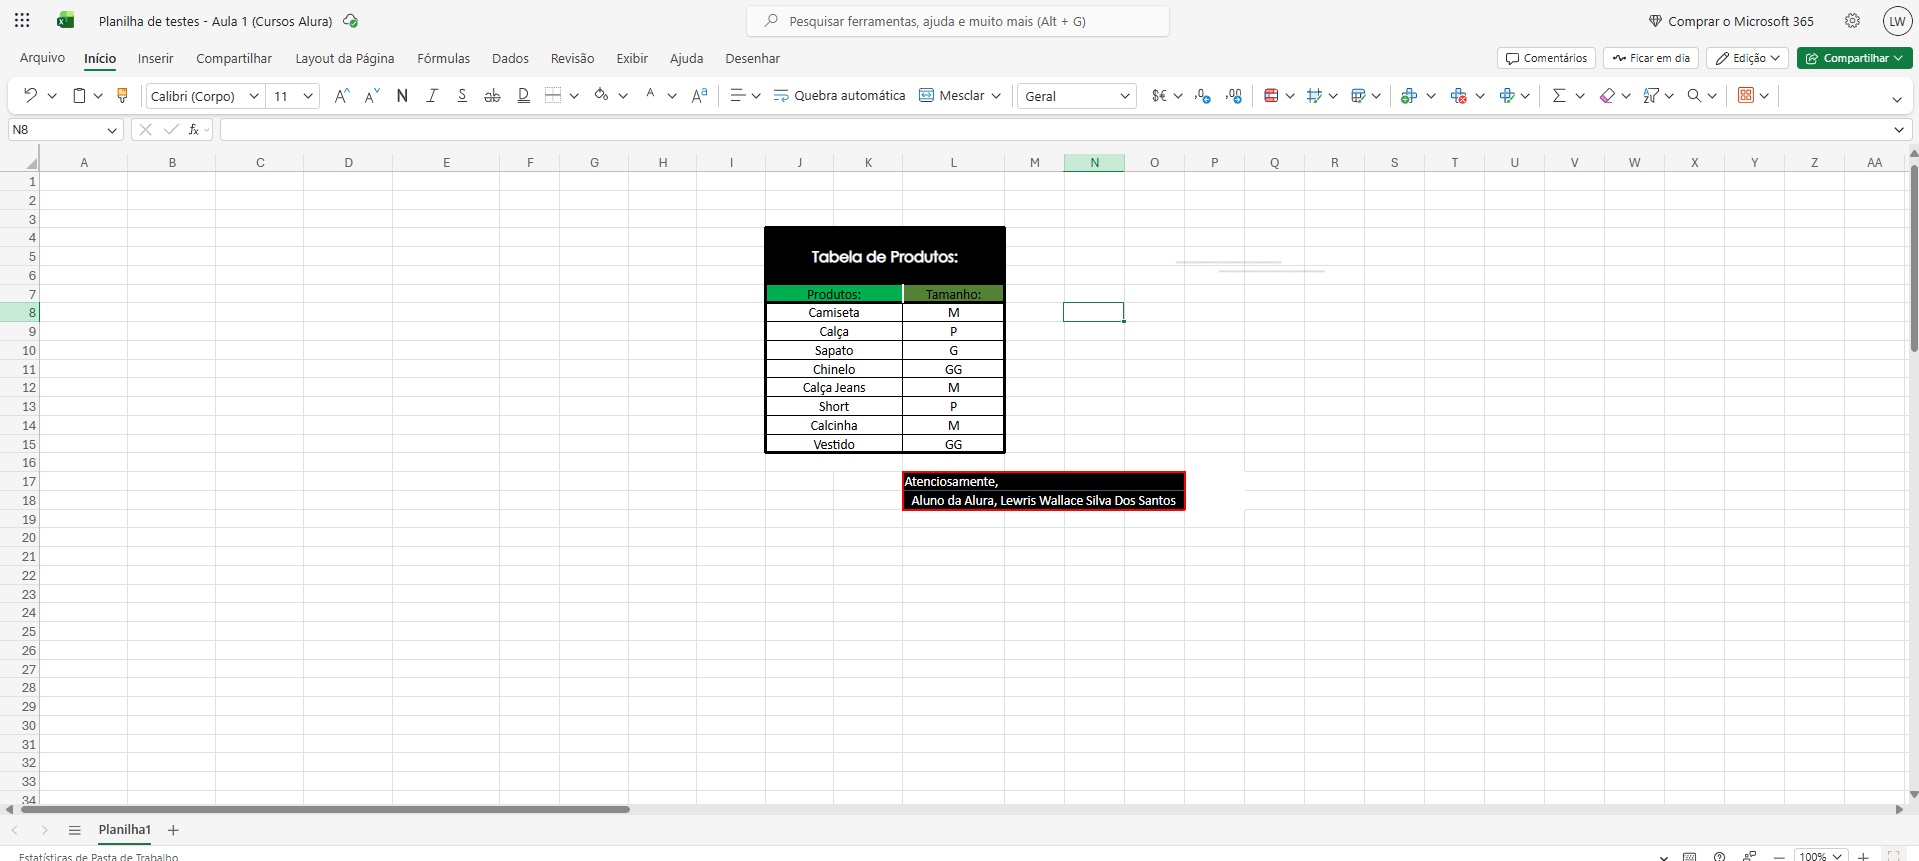This screenshot has height=861, width=1919.
Task: Click the format as table icon
Action: [1358, 95]
